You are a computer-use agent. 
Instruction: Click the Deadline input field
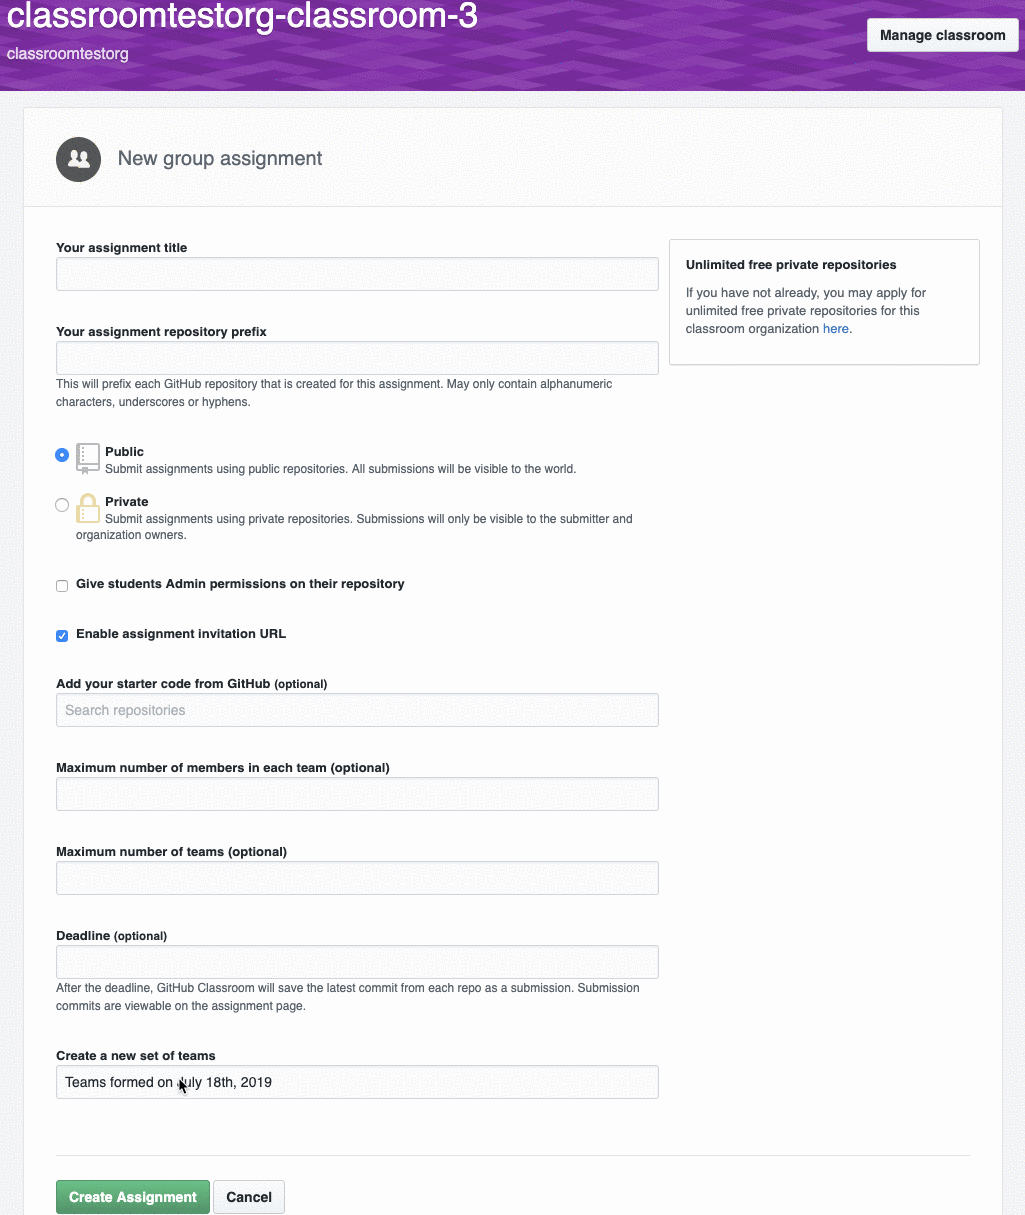(357, 962)
